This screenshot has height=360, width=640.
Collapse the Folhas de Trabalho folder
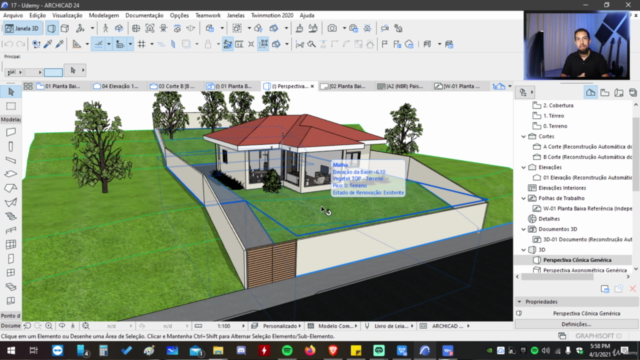[x=524, y=198]
